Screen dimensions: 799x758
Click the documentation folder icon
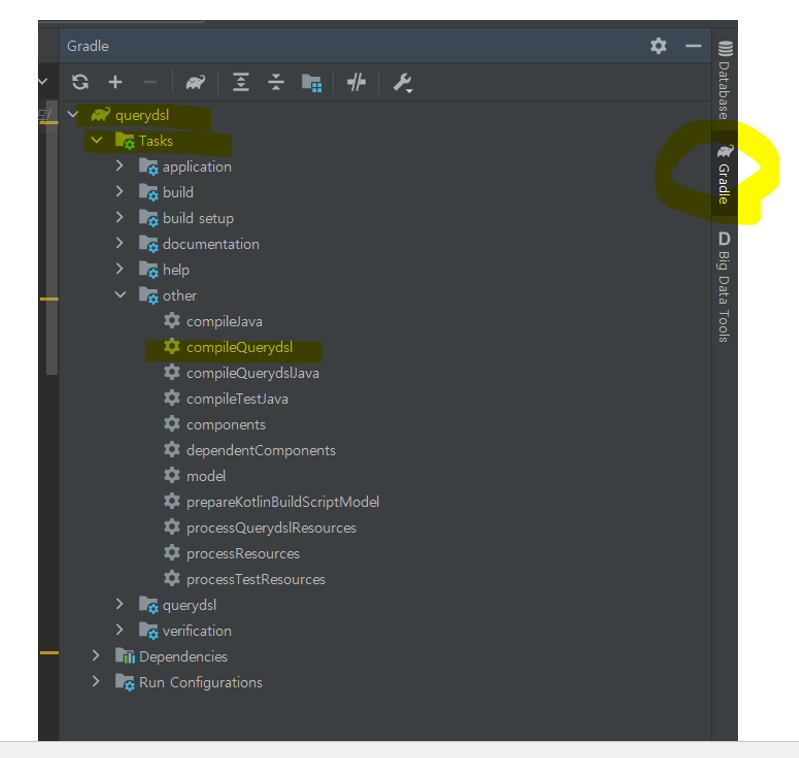(149, 244)
